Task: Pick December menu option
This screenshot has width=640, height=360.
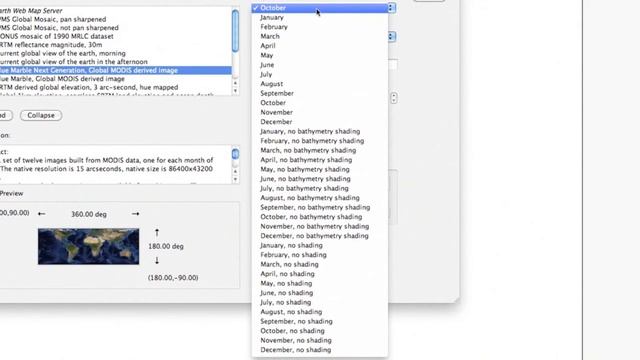Action: click(320, 122)
